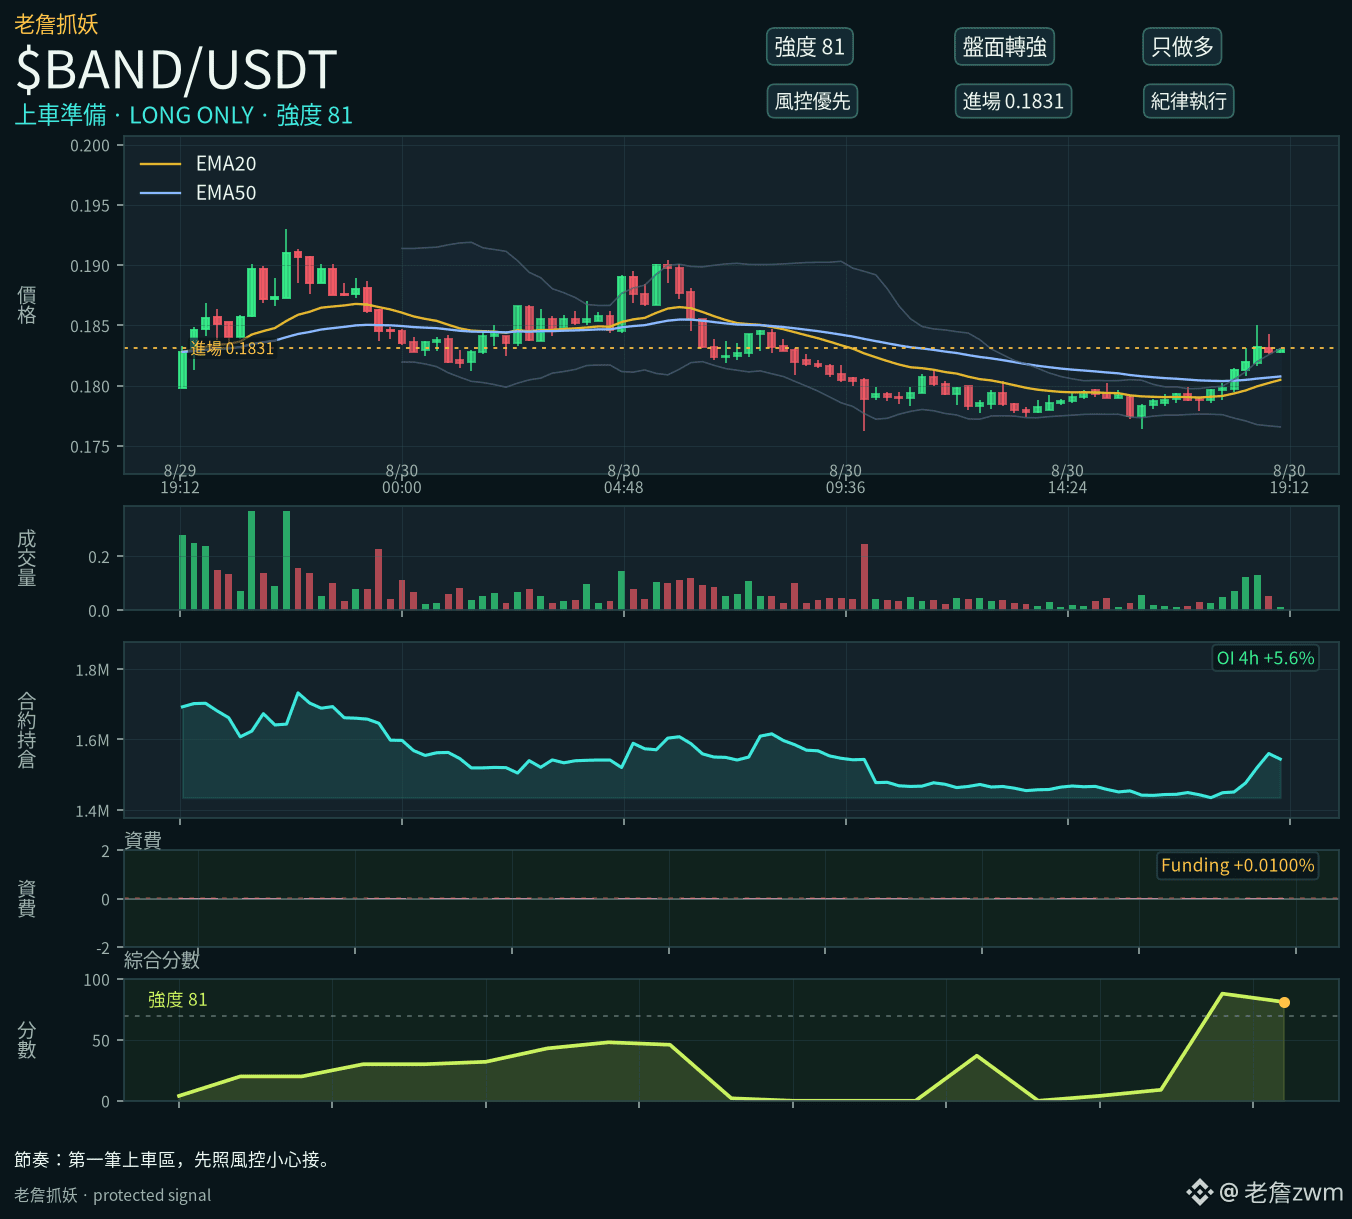Click the 節奏 footer note text
Screen dimensions: 1352x1219
click(173, 1160)
